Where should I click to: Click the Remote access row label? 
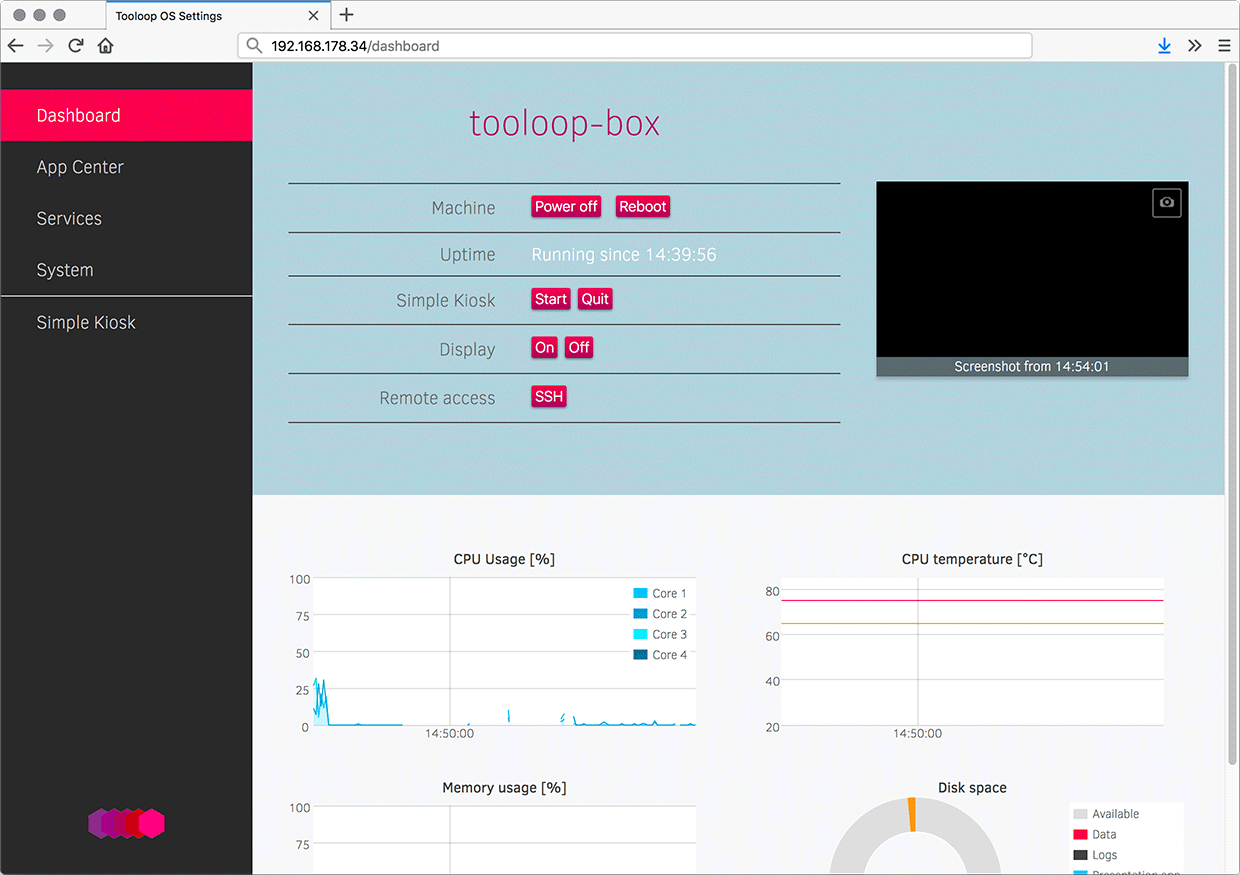[437, 398]
